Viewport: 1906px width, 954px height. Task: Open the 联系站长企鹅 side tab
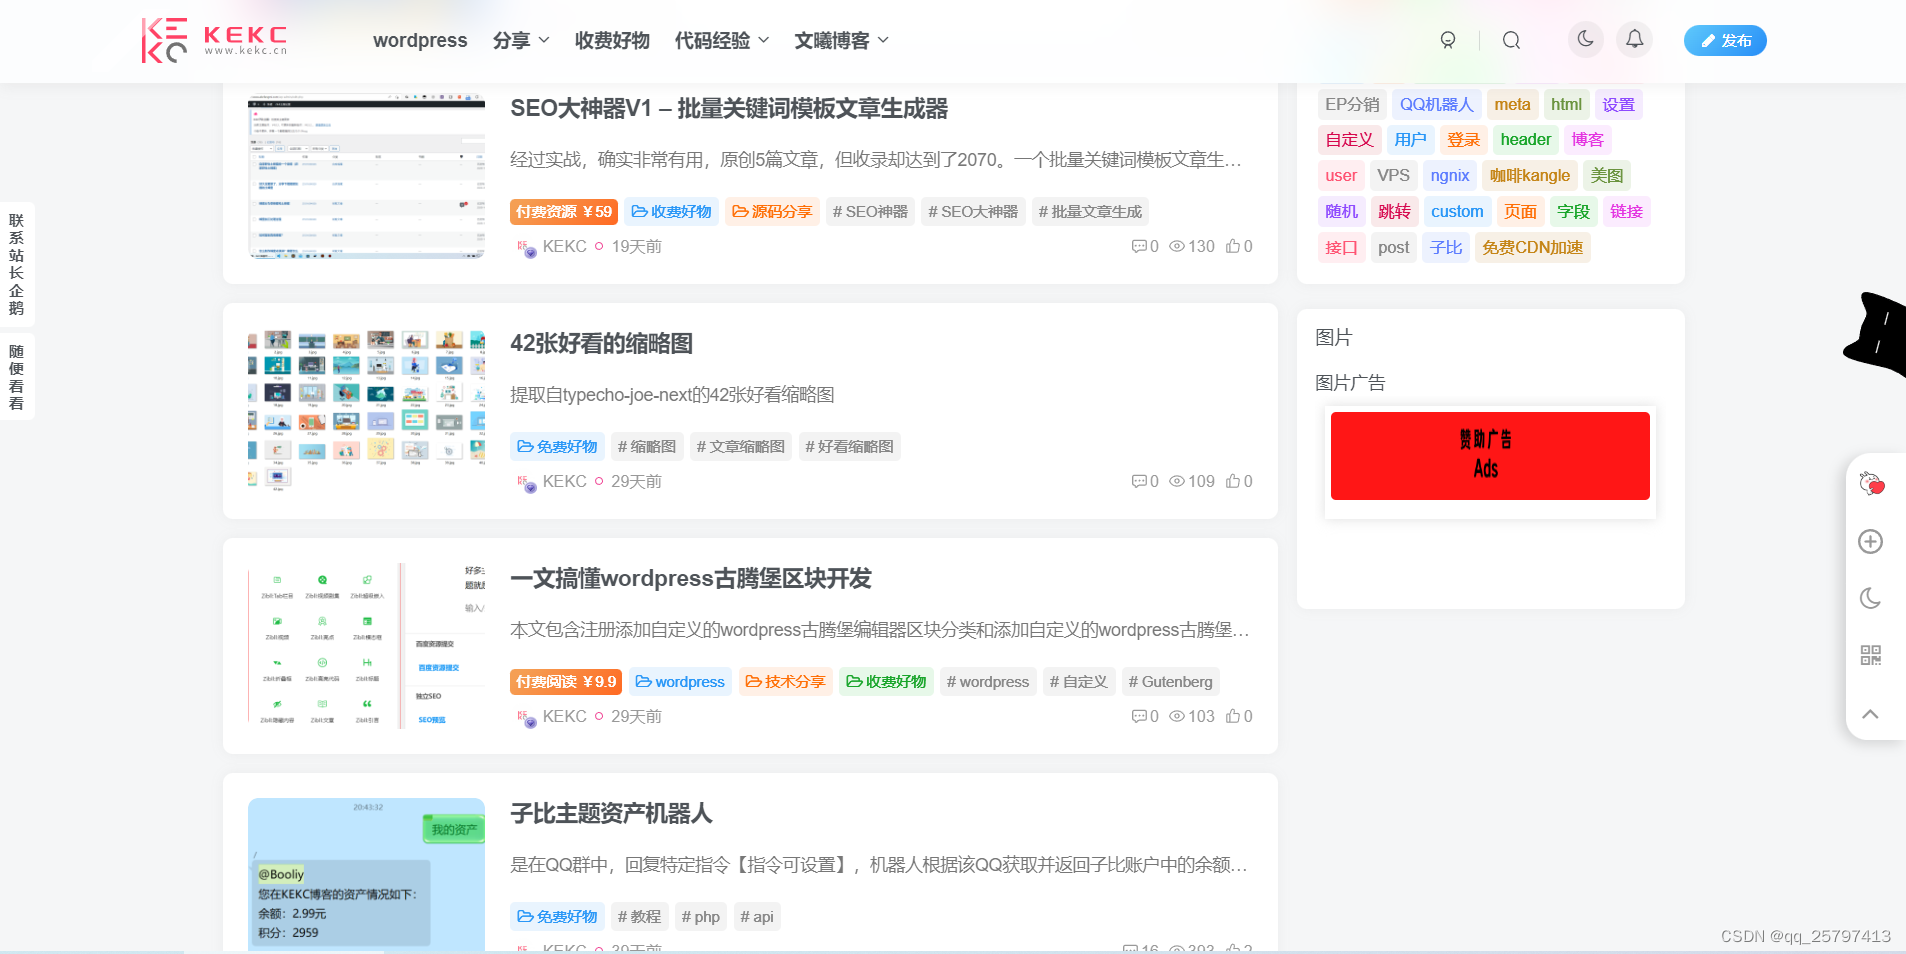click(x=16, y=264)
